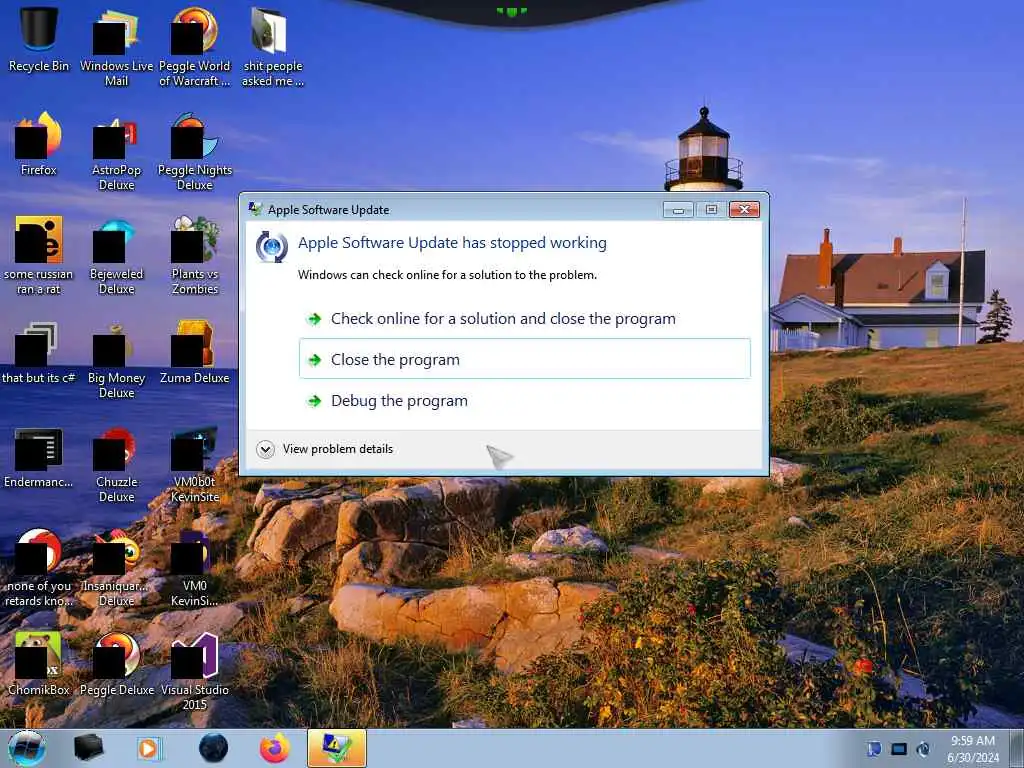Viewport: 1024px width, 768px height.
Task: Select Peggle Nights Deluxe desktop icon
Action: coord(195,150)
